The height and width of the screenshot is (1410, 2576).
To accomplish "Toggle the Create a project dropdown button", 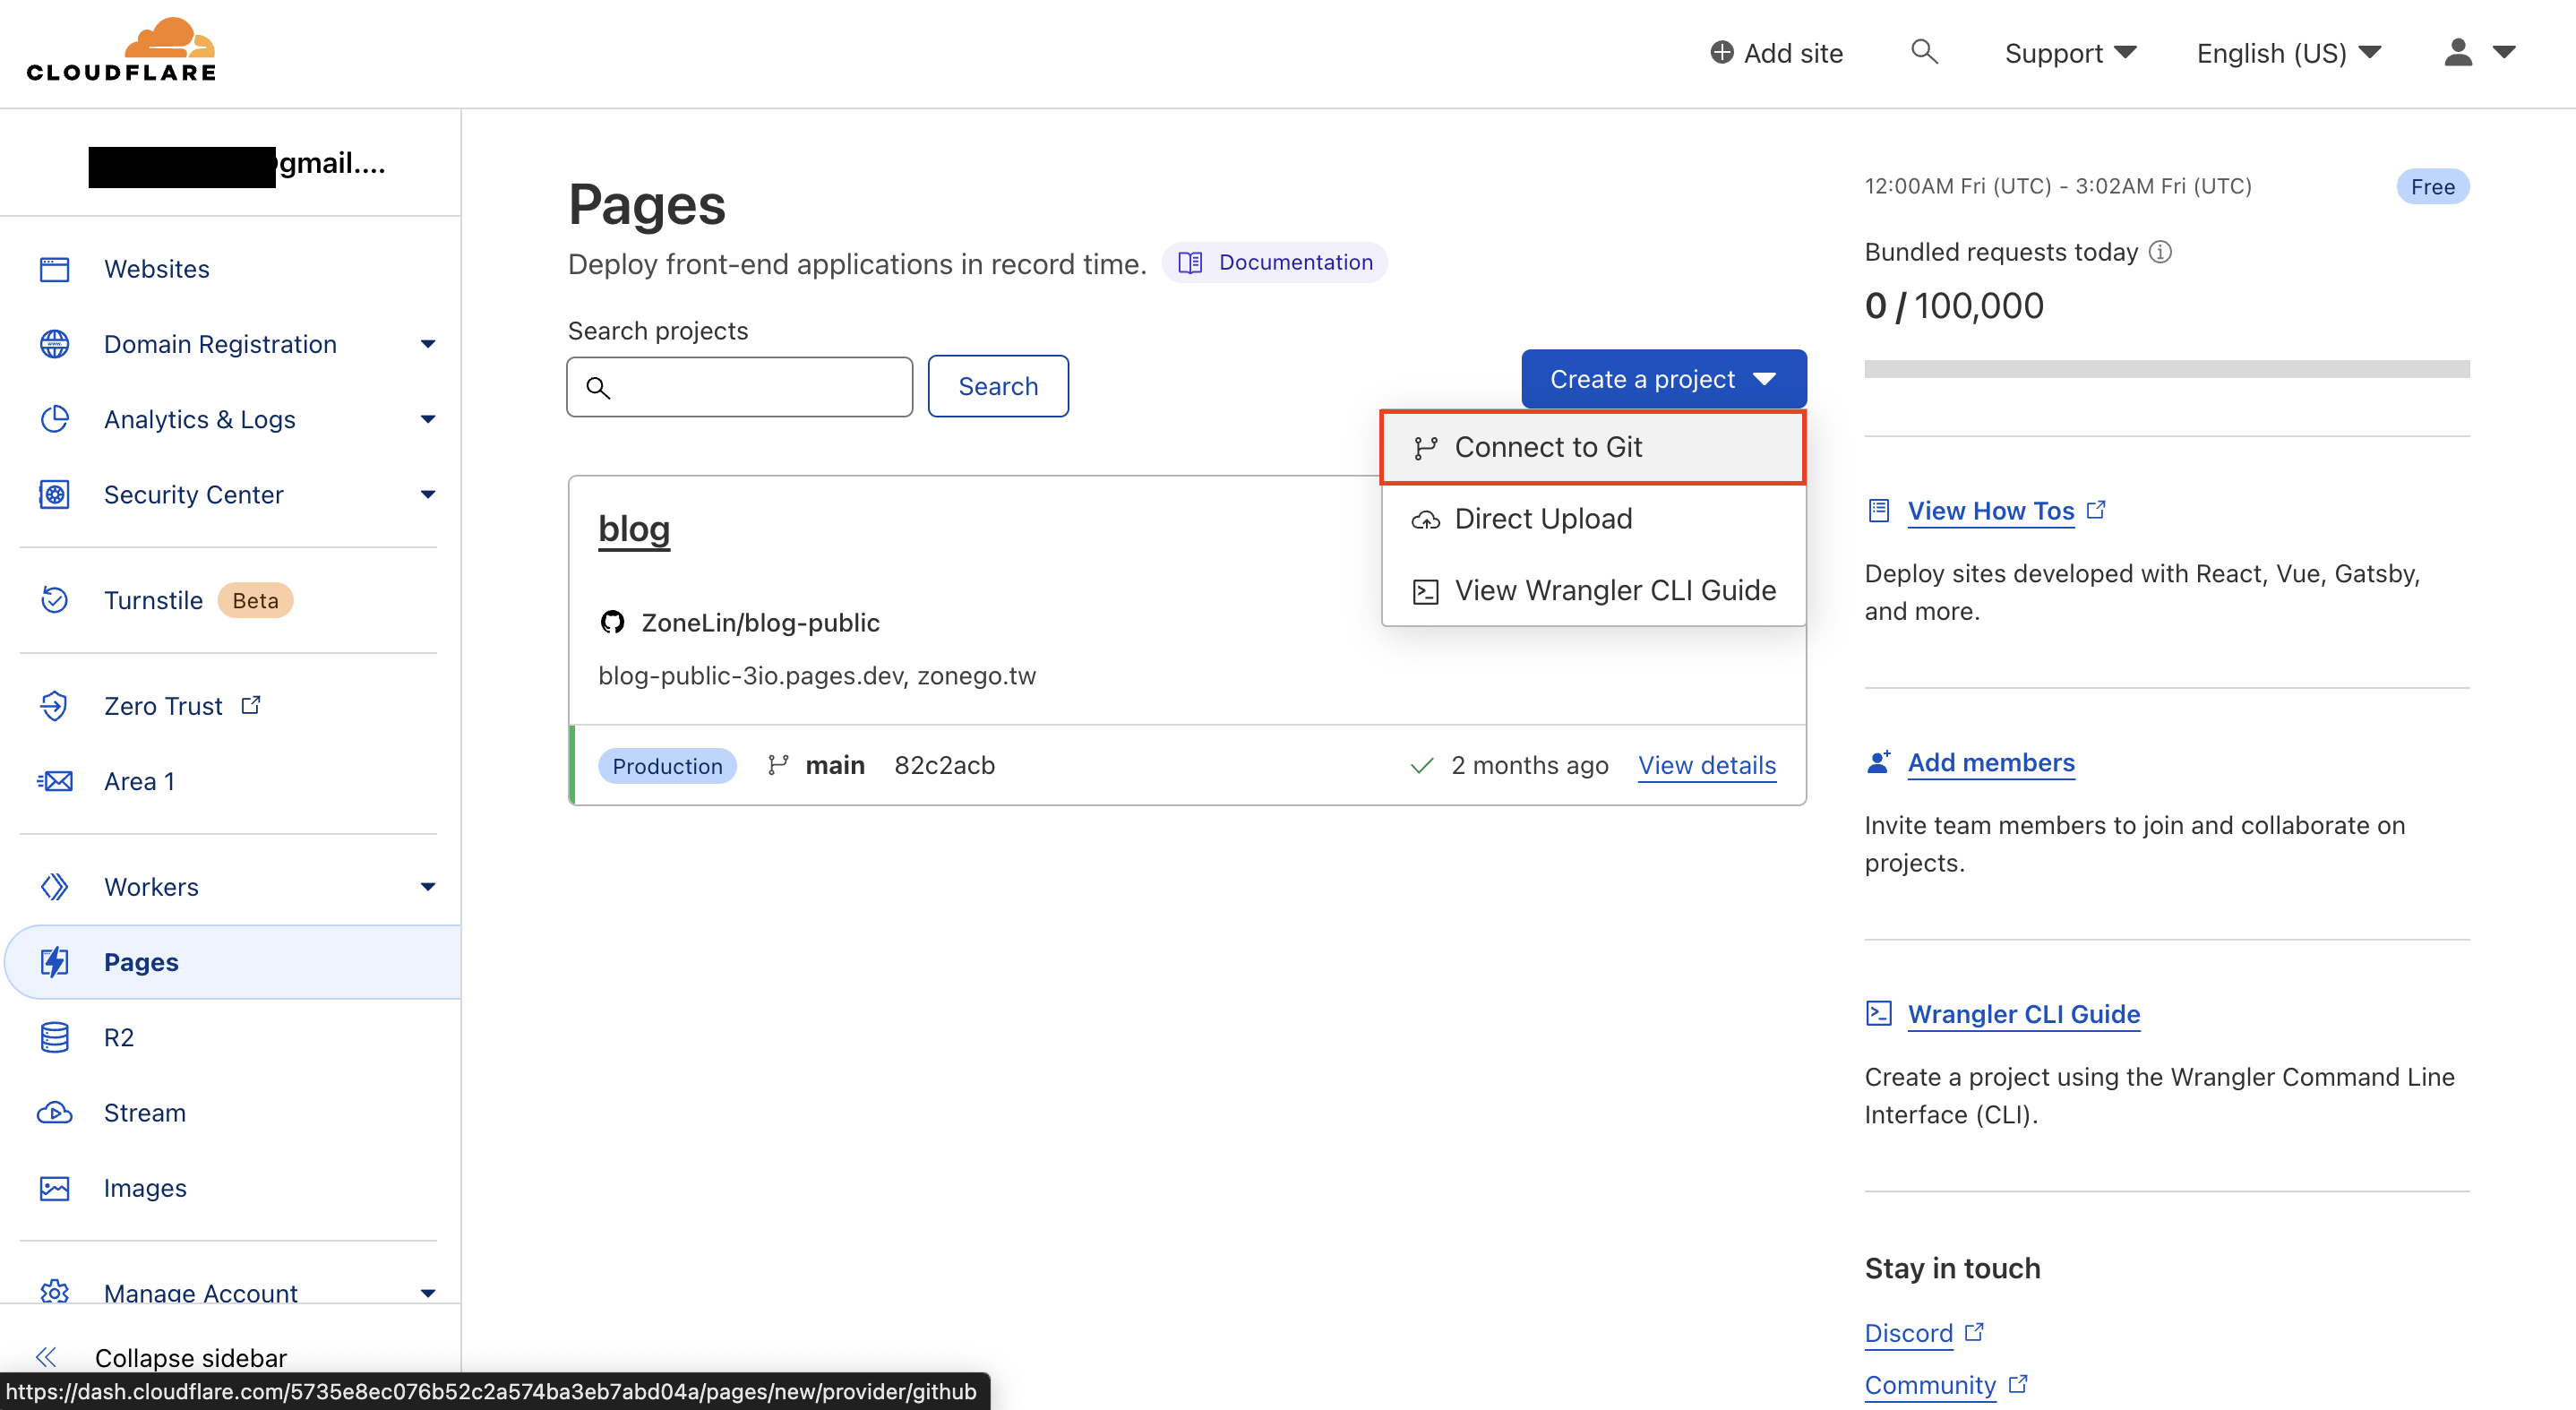I will tap(1663, 379).
